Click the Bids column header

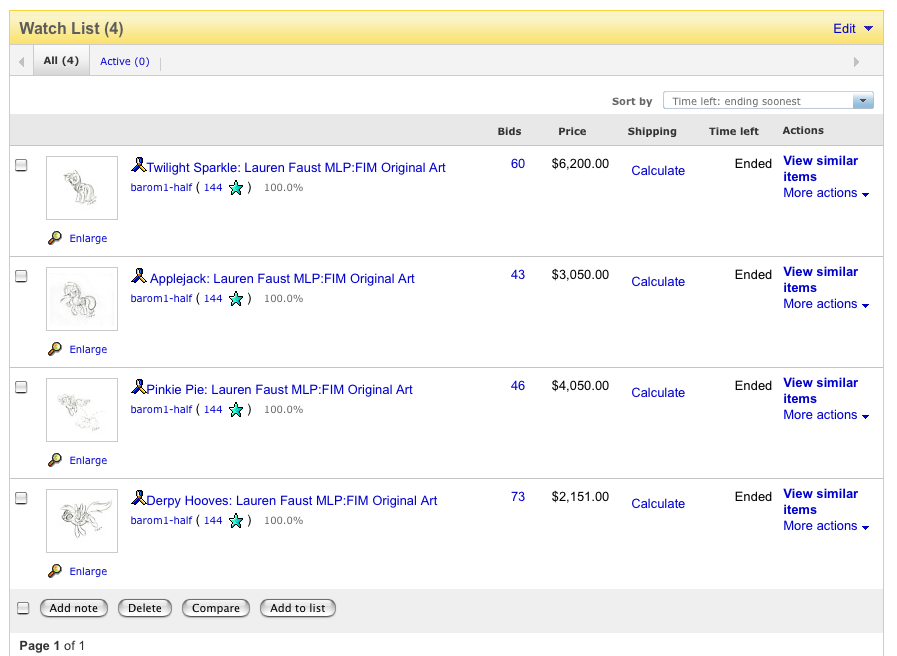click(509, 132)
